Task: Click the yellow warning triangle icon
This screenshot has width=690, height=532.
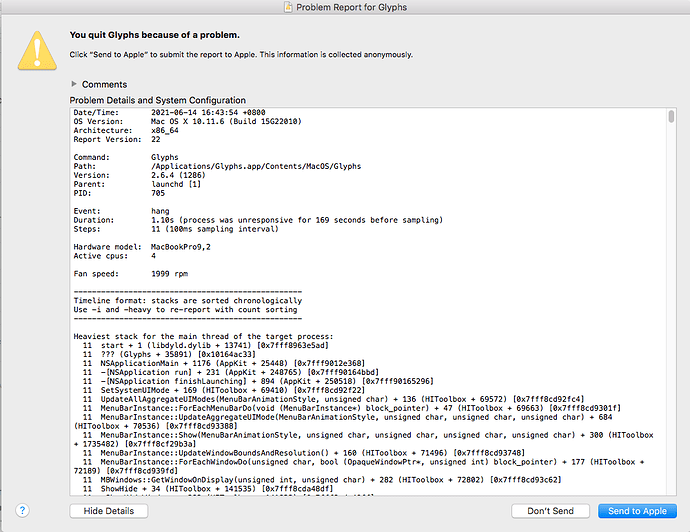Action: [37, 51]
